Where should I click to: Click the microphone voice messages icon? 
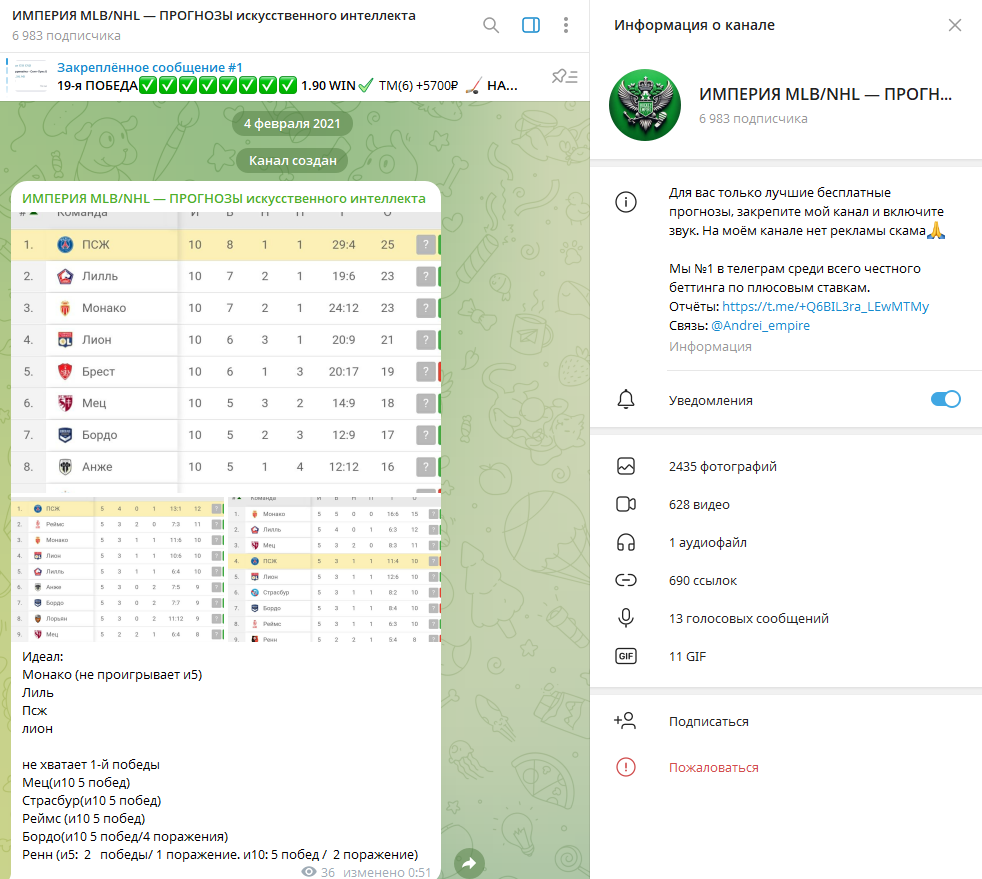click(x=626, y=619)
